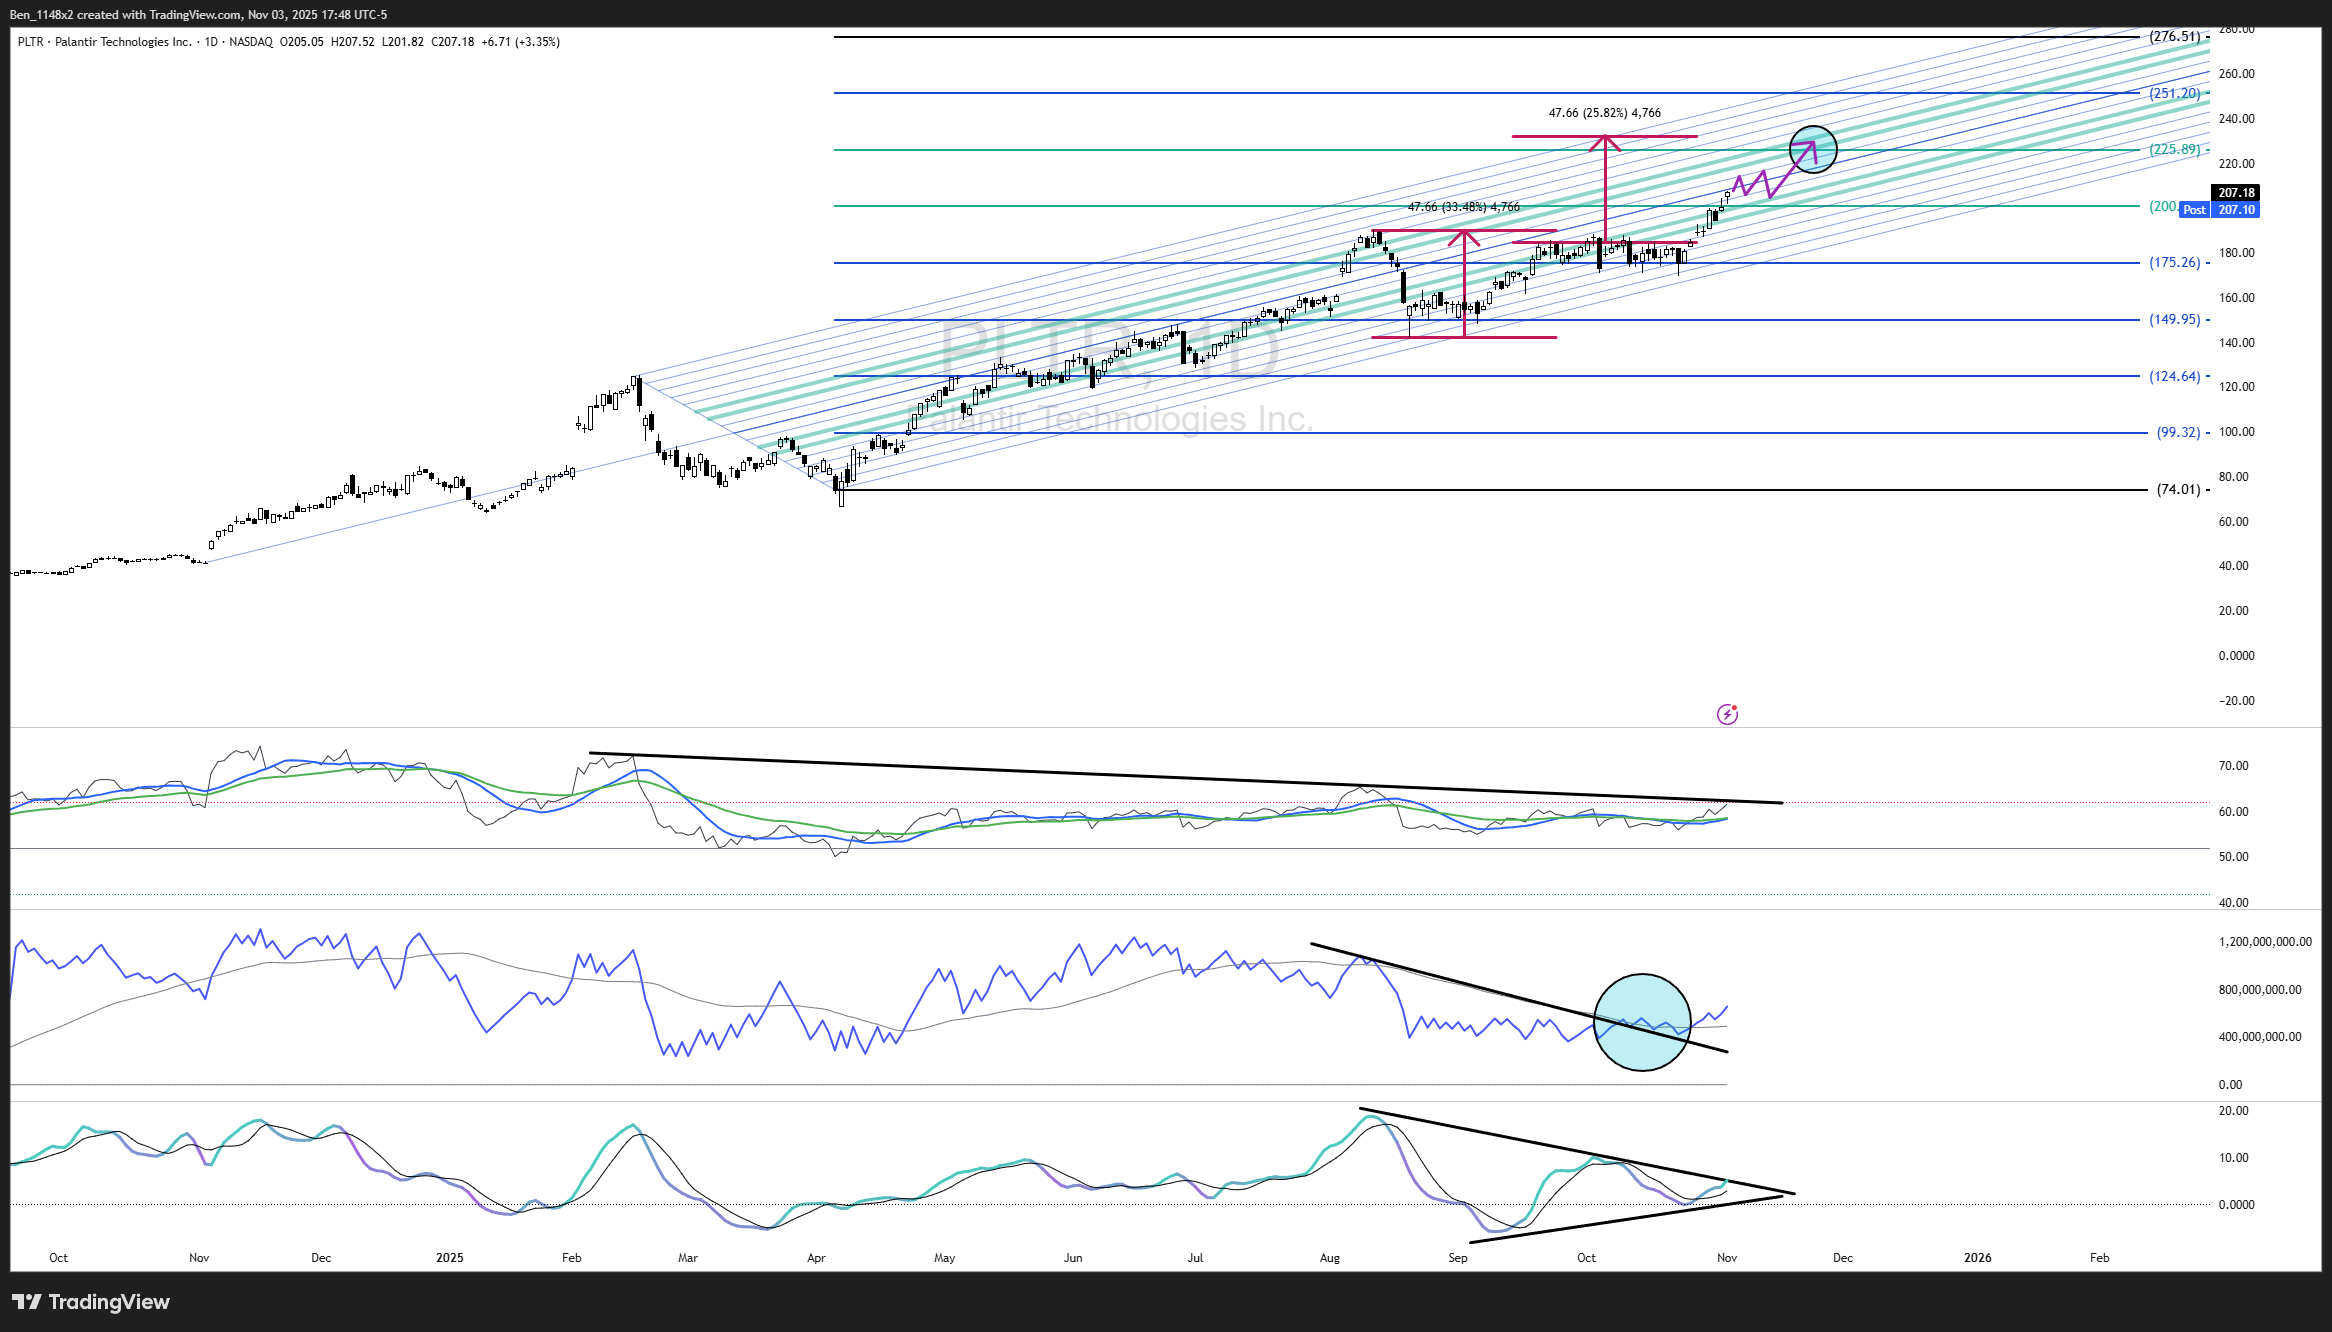Click the (175.26) blue level label
The image size is (2332, 1332).
pos(2174,263)
